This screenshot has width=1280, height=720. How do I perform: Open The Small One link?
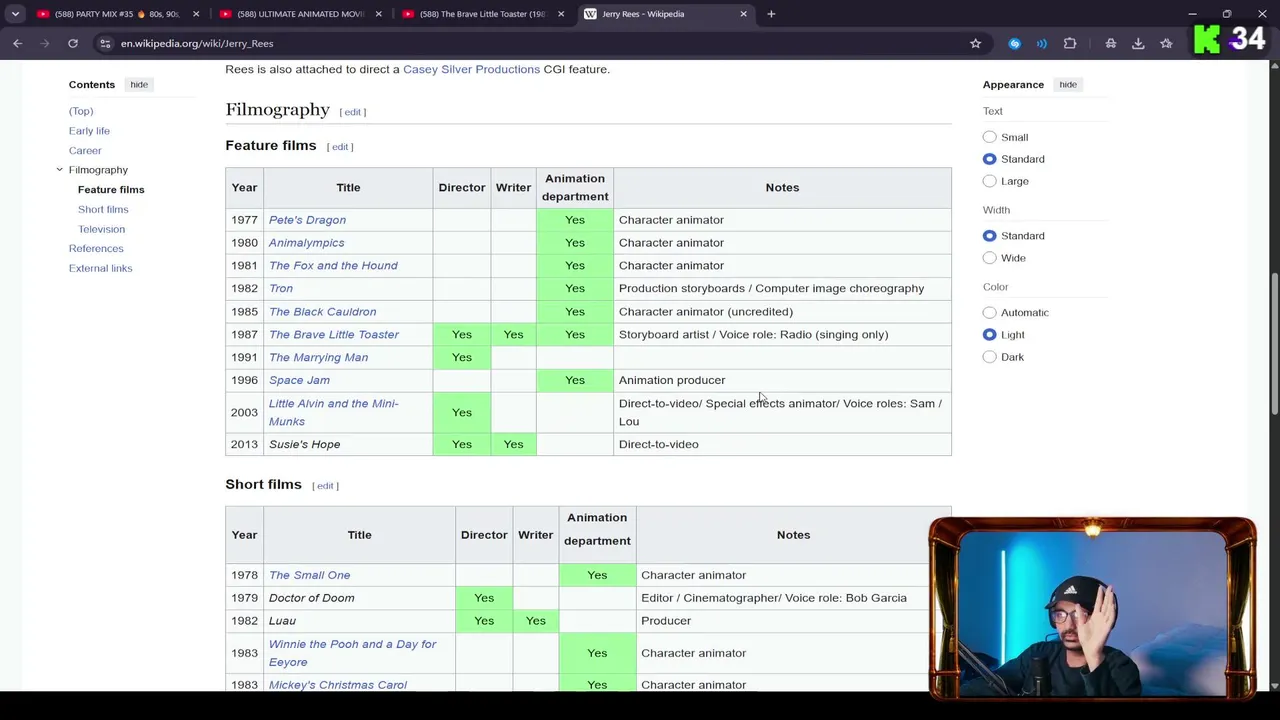click(x=309, y=576)
